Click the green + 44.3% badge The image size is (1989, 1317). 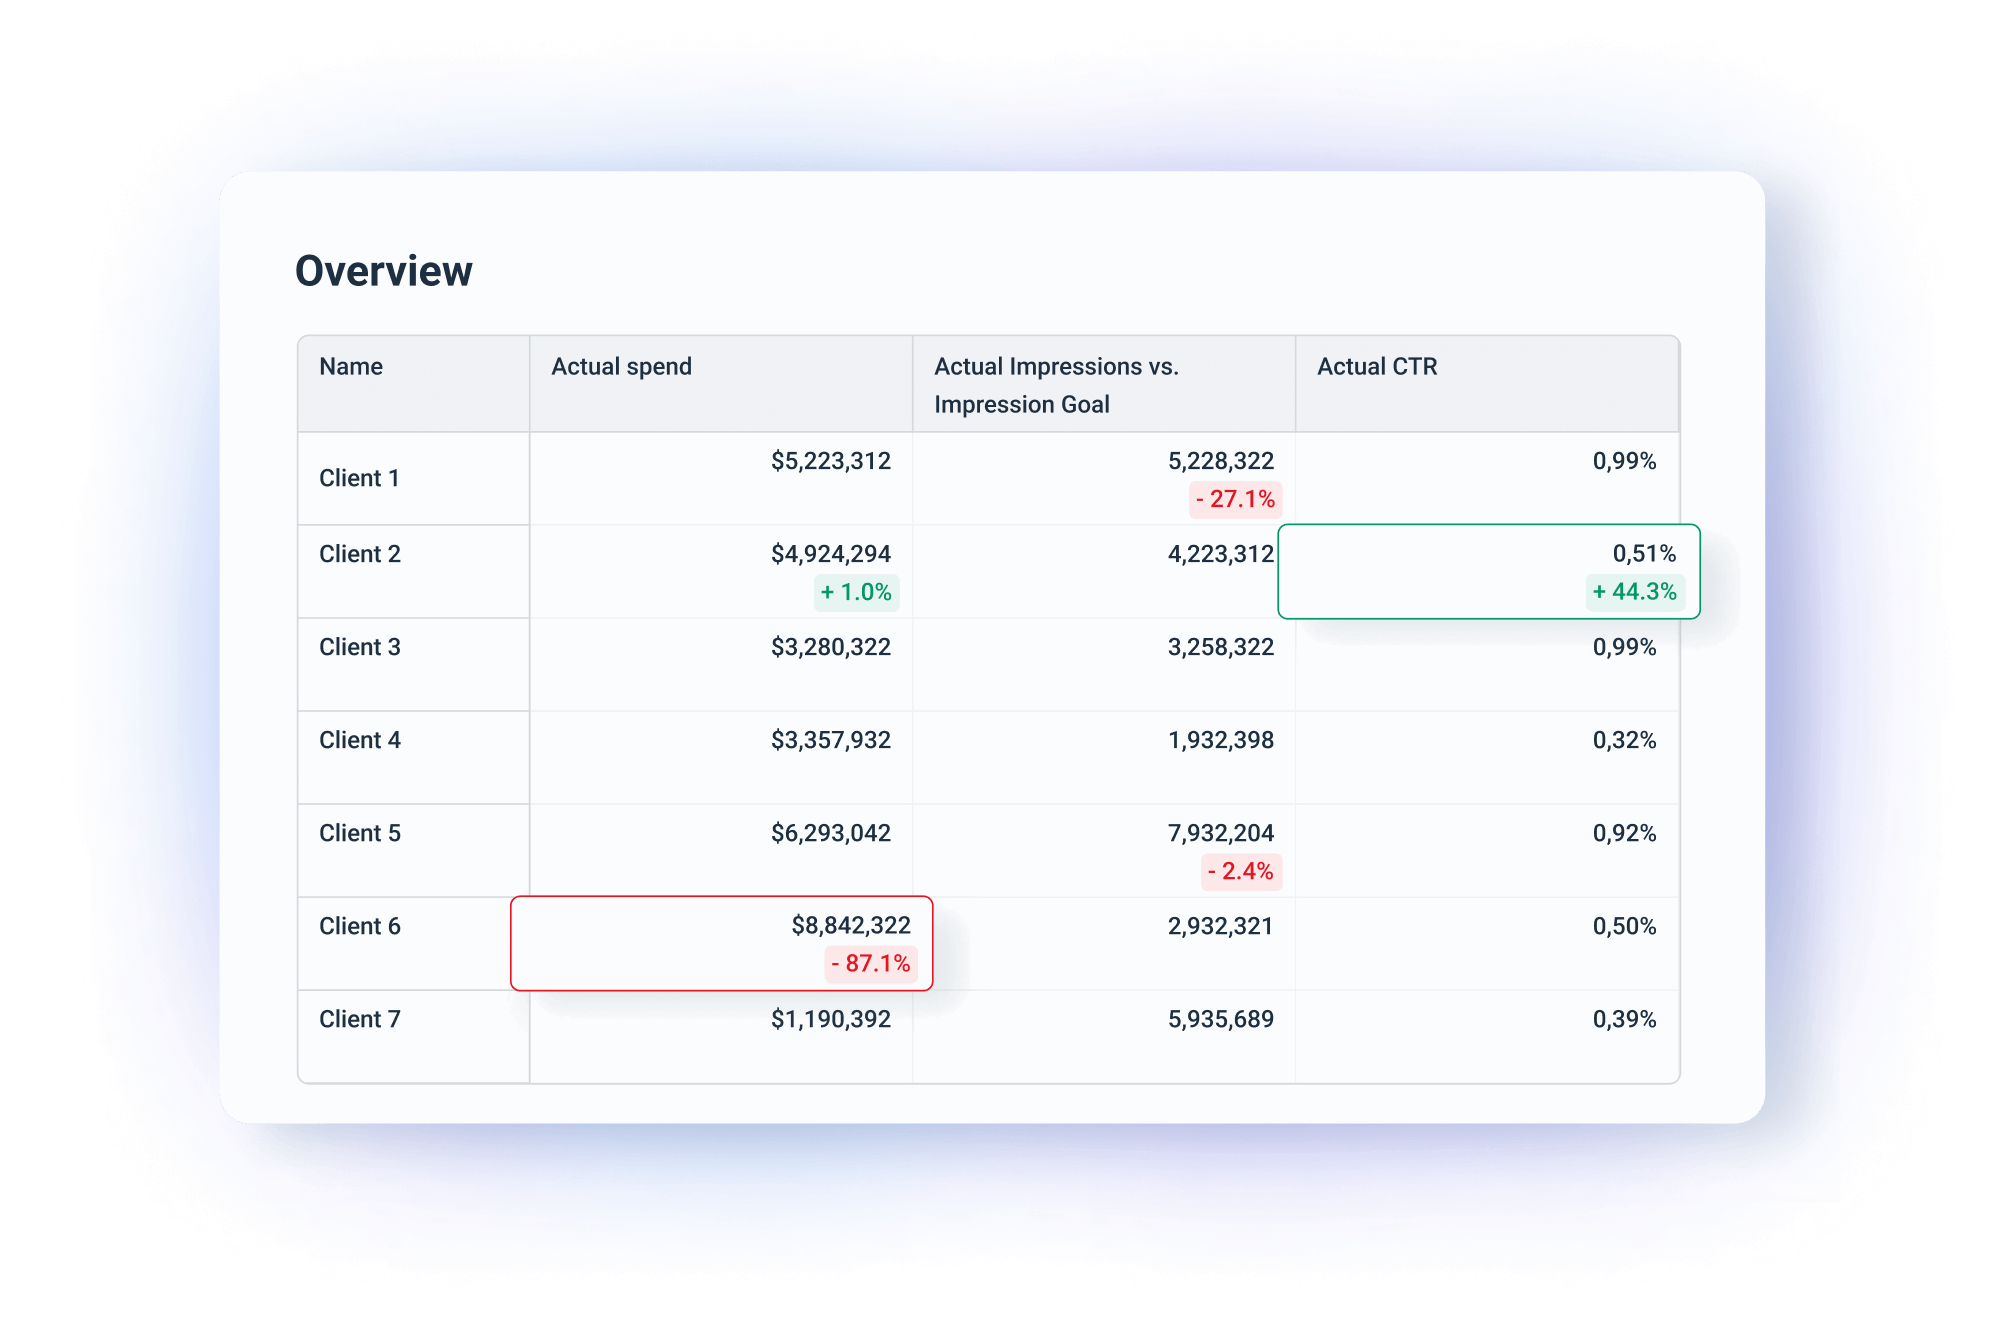click(1634, 592)
